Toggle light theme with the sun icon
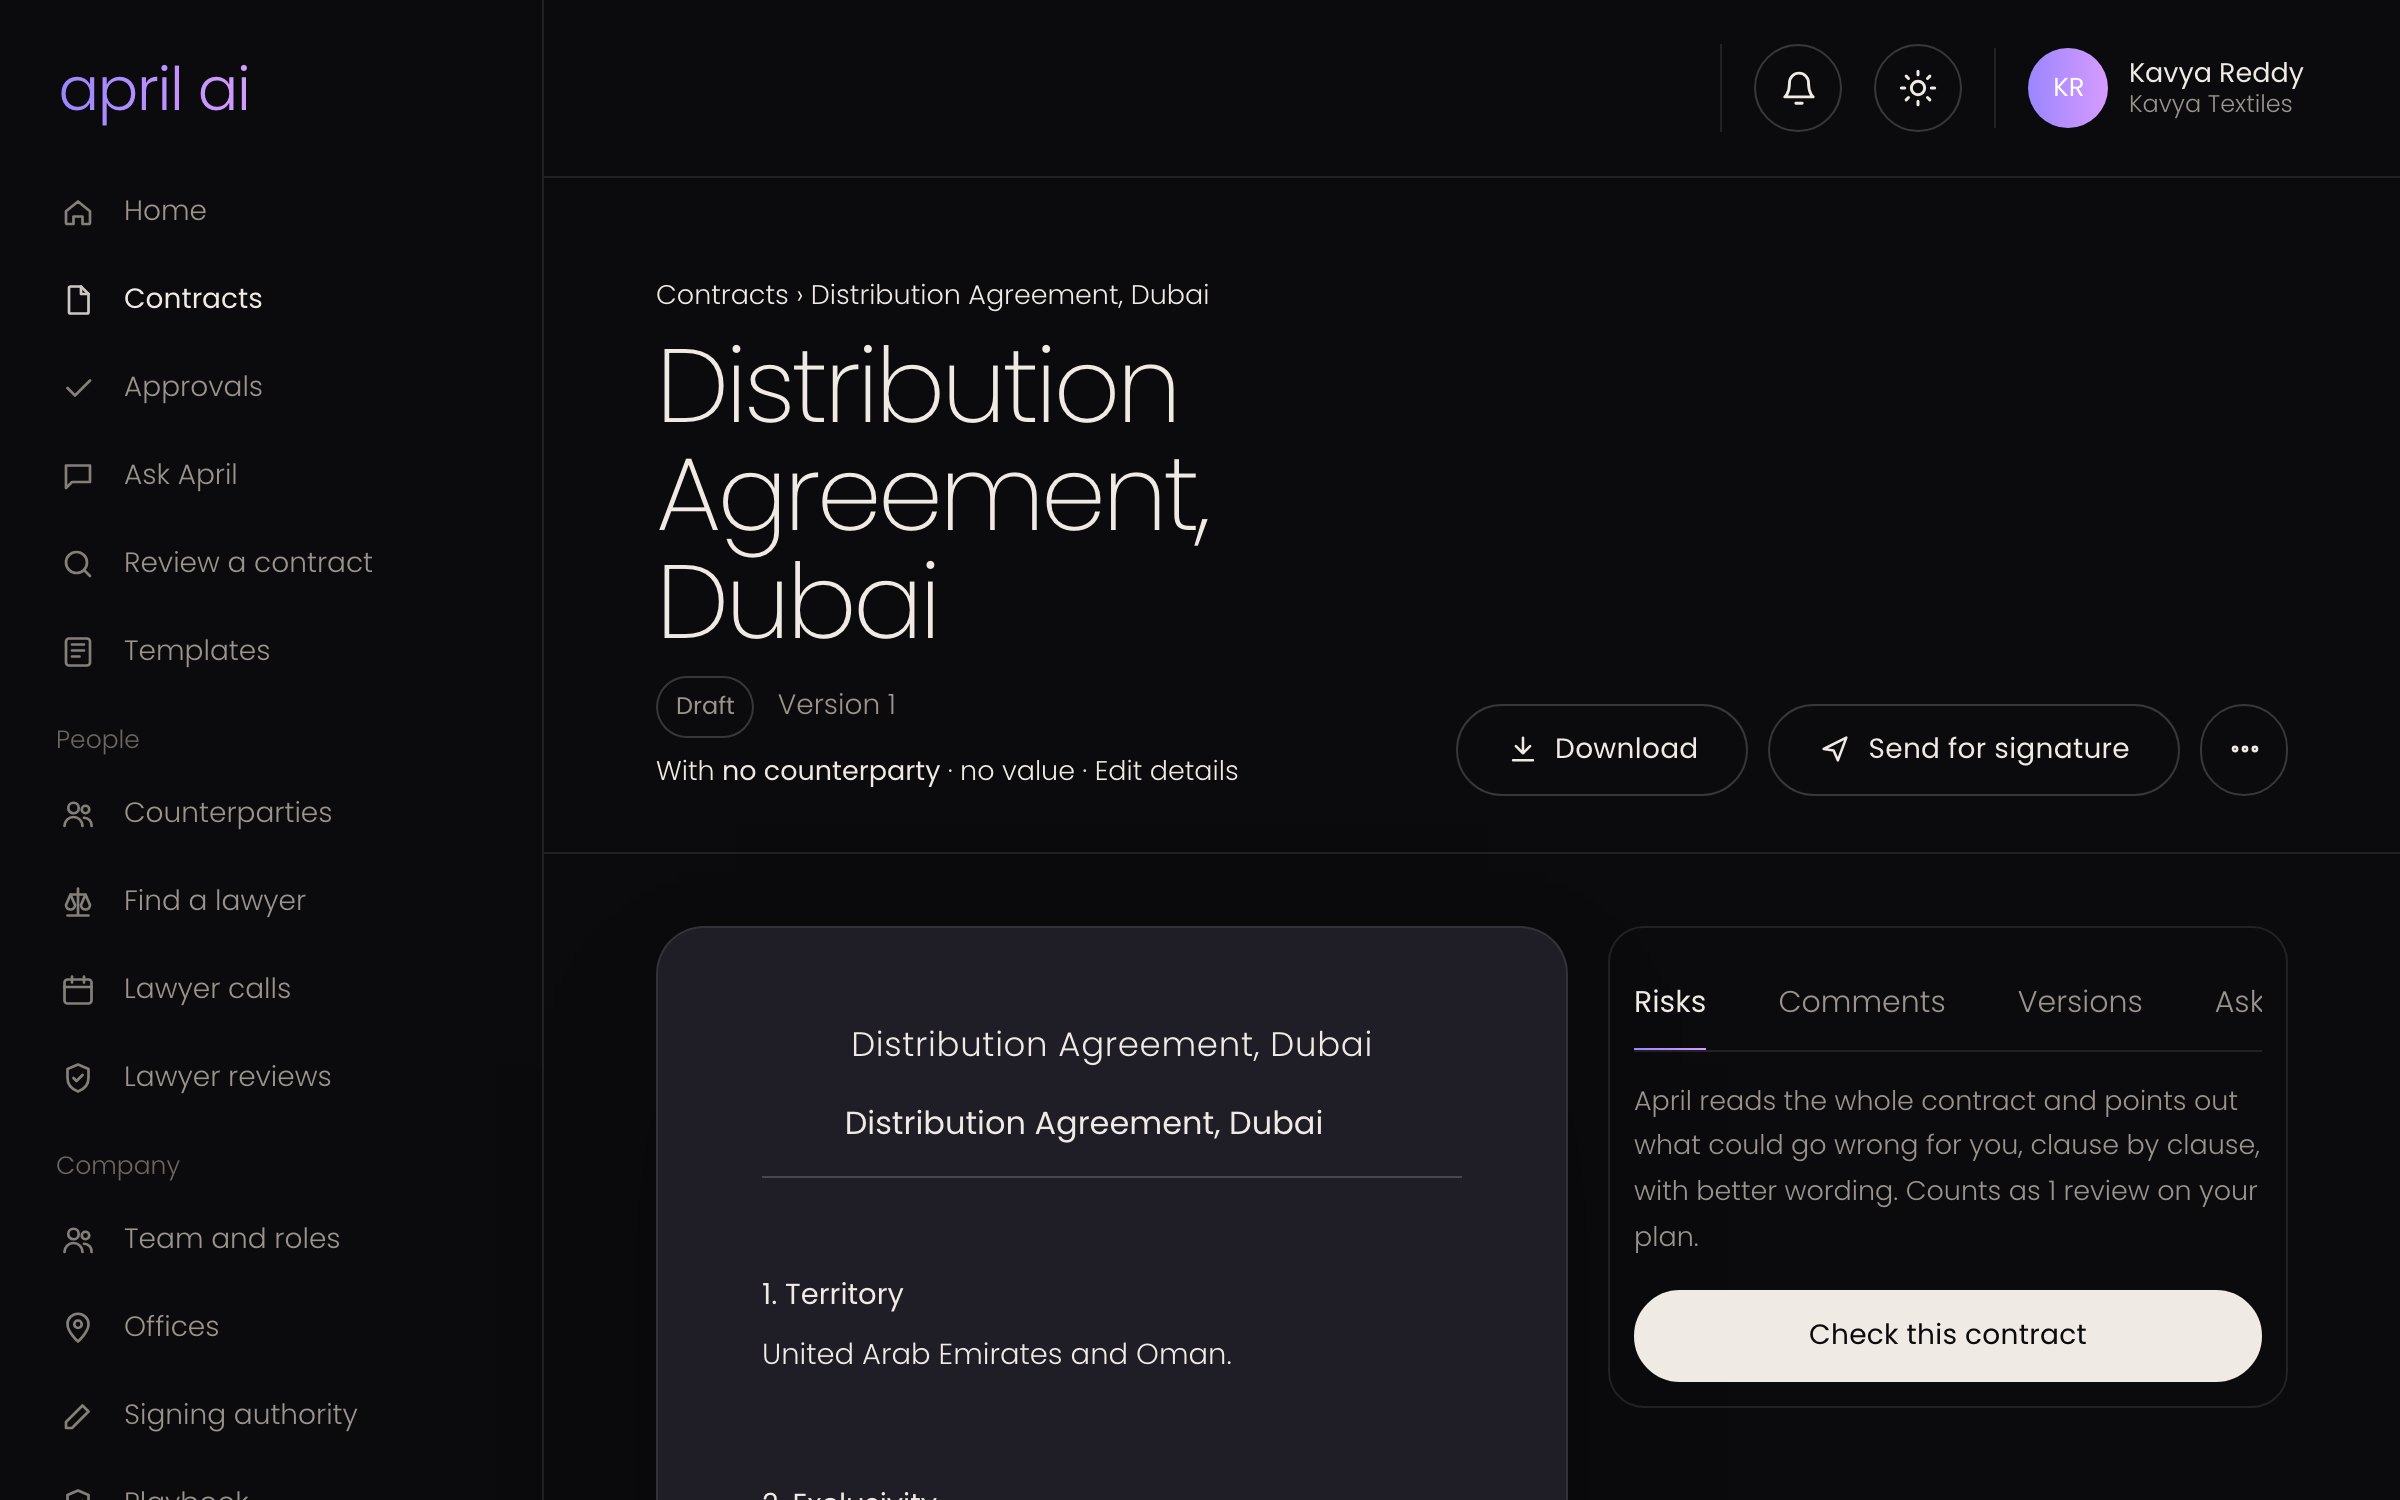Screen dimensions: 2400x1500 [1917, 88]
